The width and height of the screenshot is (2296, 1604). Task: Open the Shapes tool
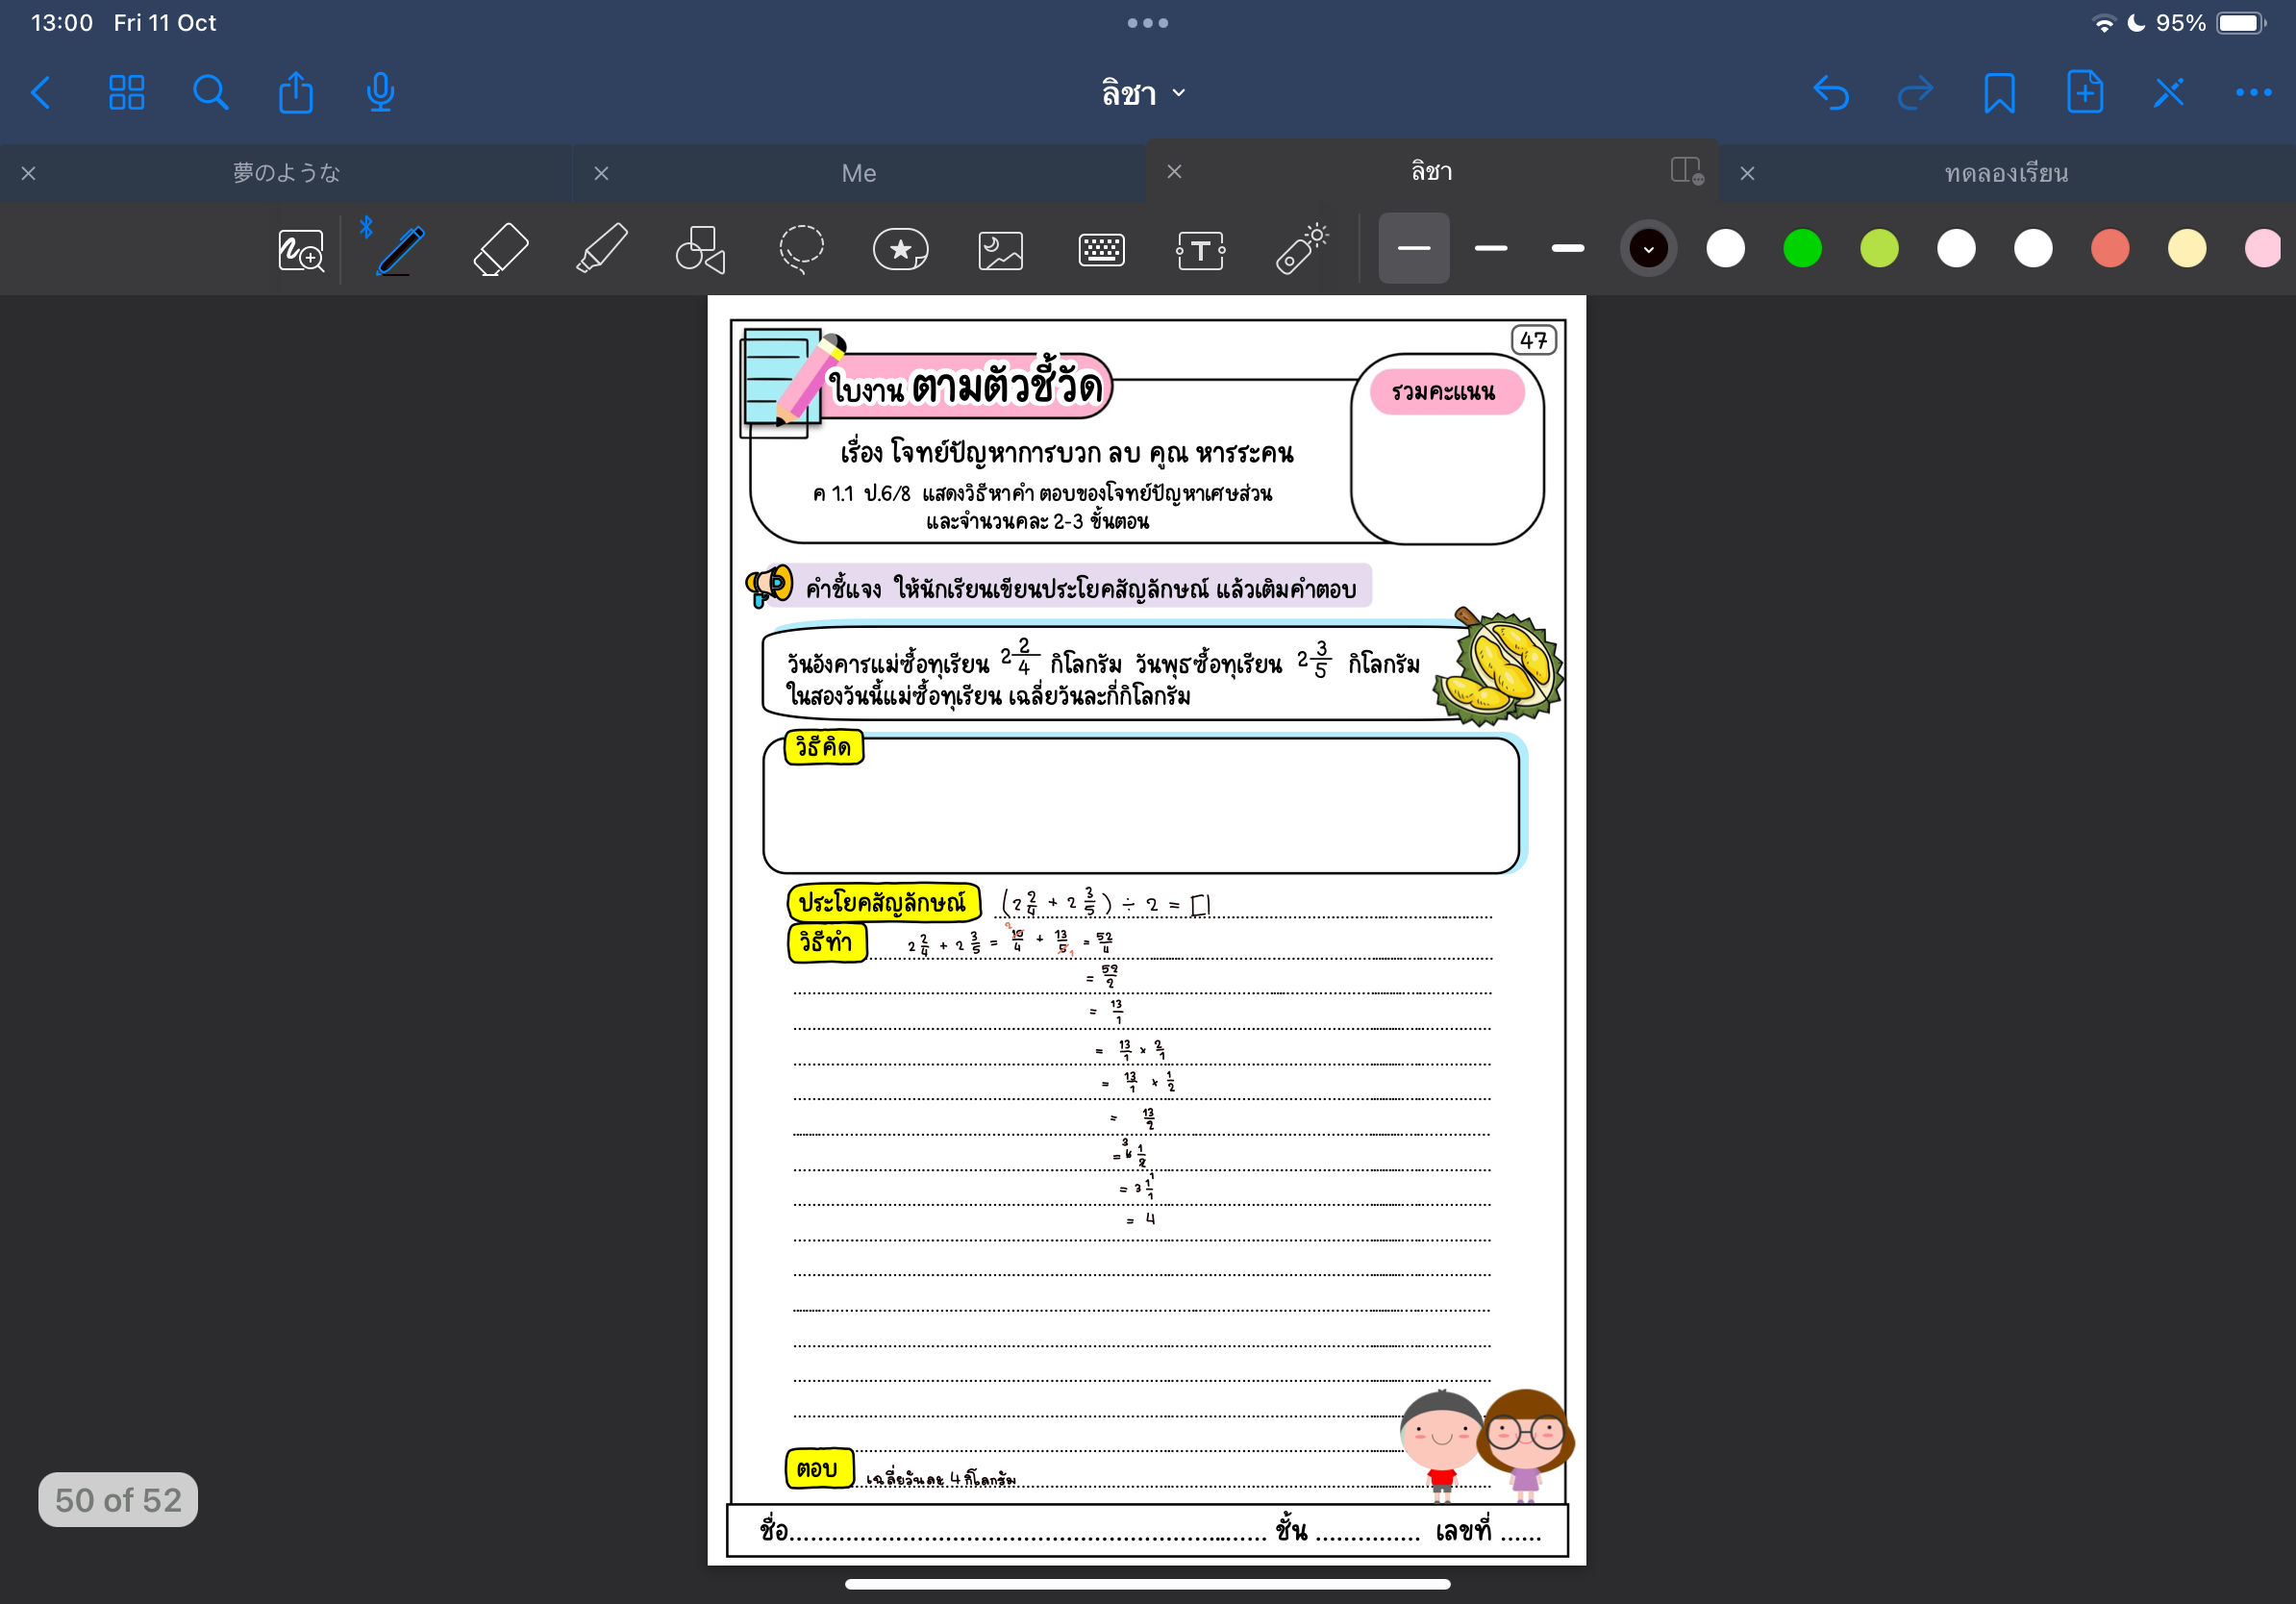click(x=700, y=249)
